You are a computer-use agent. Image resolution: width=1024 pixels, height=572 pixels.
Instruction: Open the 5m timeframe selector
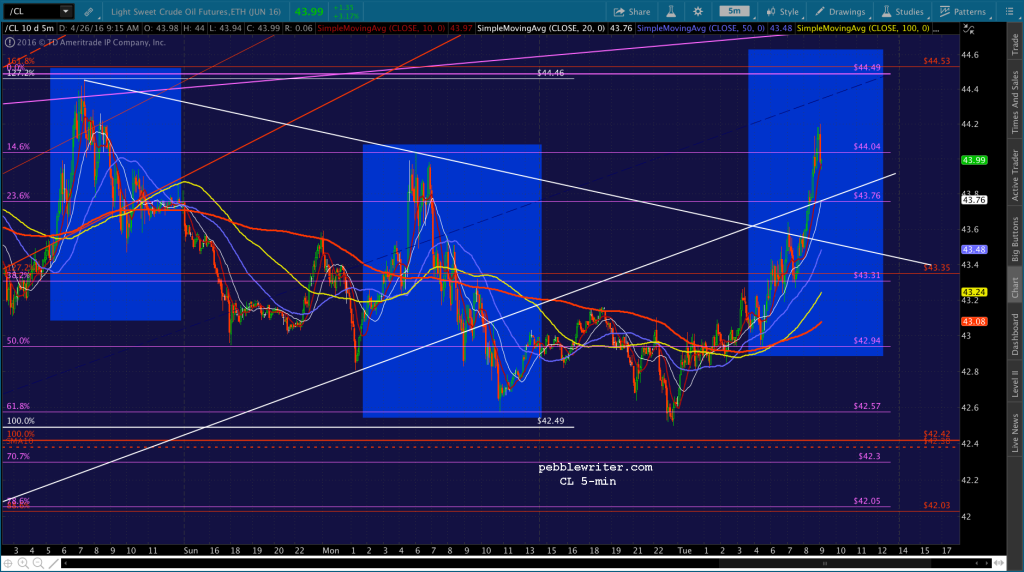[x=735, y=11]
